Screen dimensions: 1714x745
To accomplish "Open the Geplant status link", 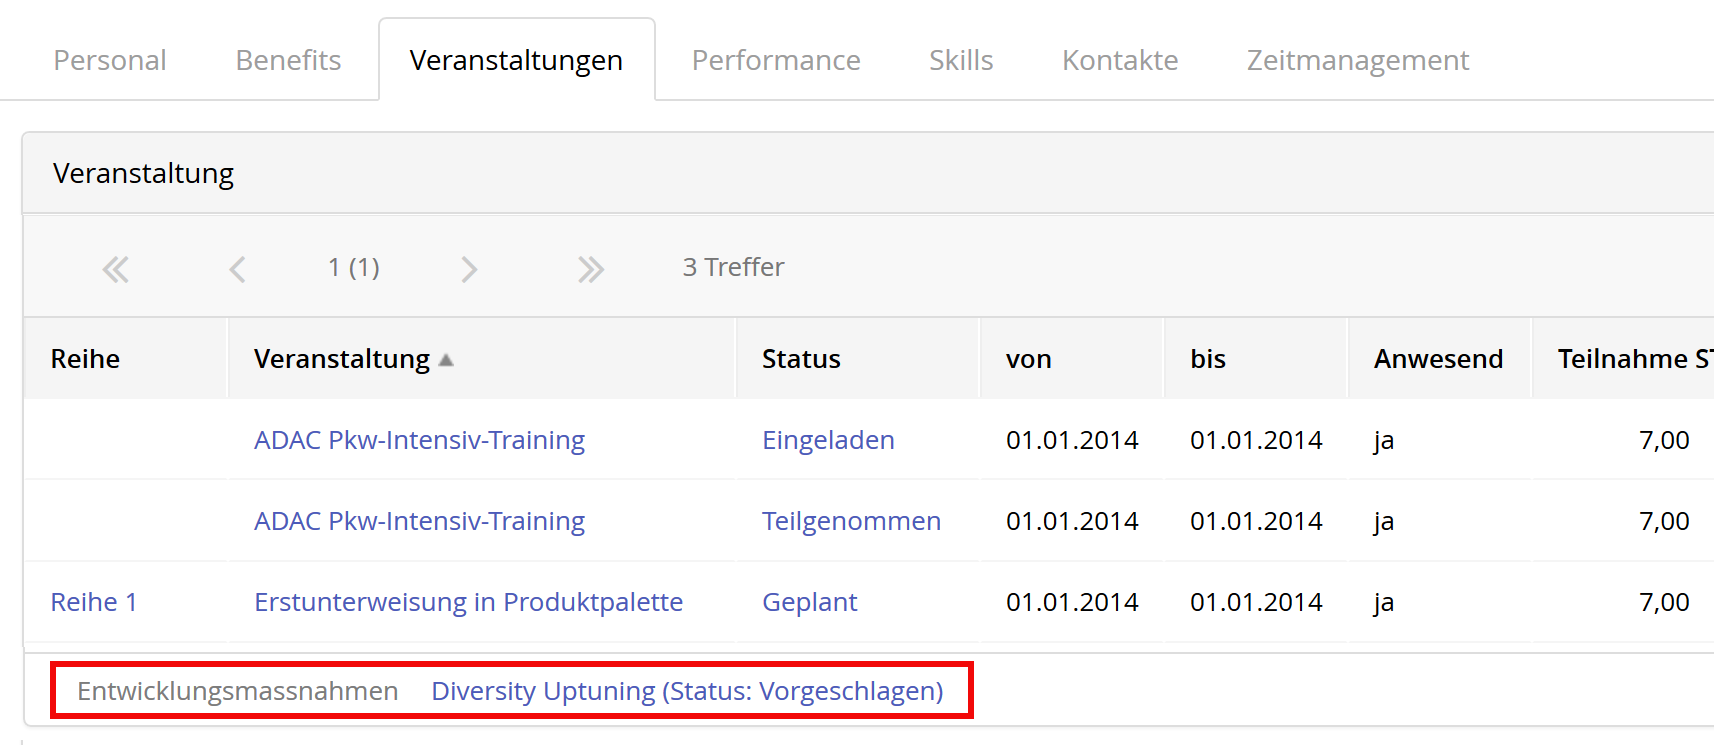I will pos(809,602).
